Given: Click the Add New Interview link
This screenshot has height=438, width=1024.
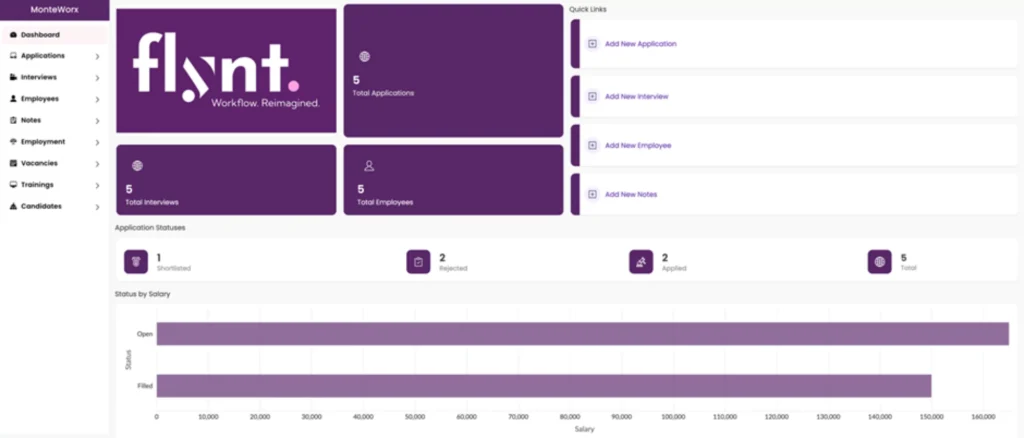Looking at the screenshot, I should click(636, 96).
